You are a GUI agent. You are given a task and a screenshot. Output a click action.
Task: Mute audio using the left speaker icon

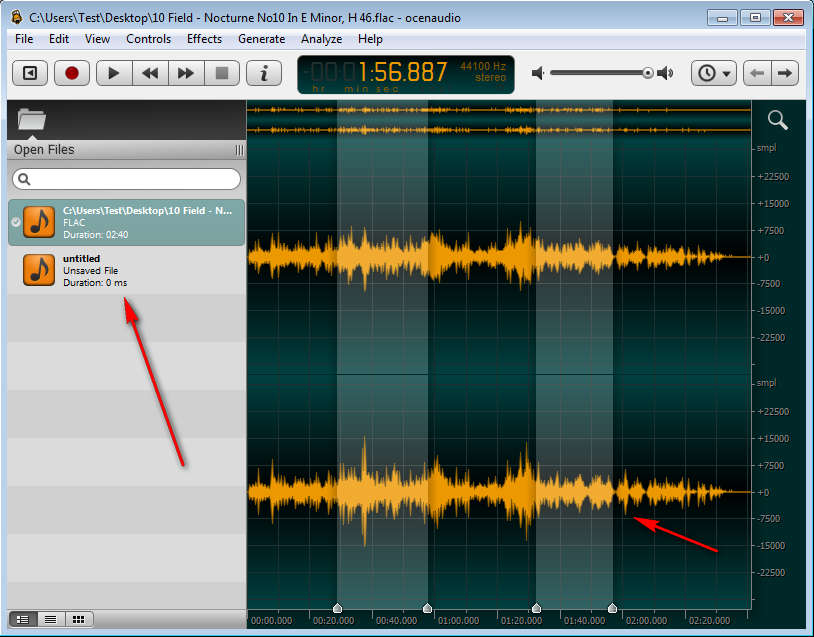click(539, 73)
